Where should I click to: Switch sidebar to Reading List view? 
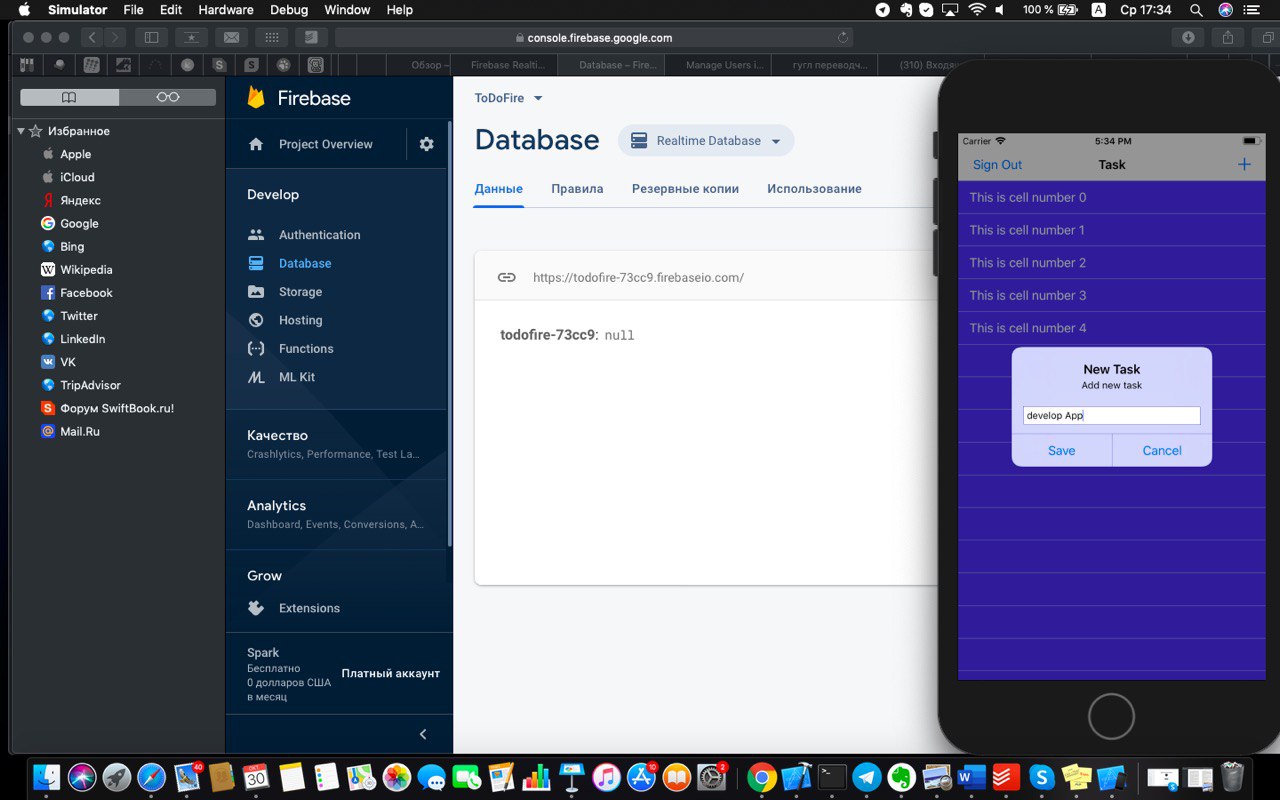coord(167,97)
